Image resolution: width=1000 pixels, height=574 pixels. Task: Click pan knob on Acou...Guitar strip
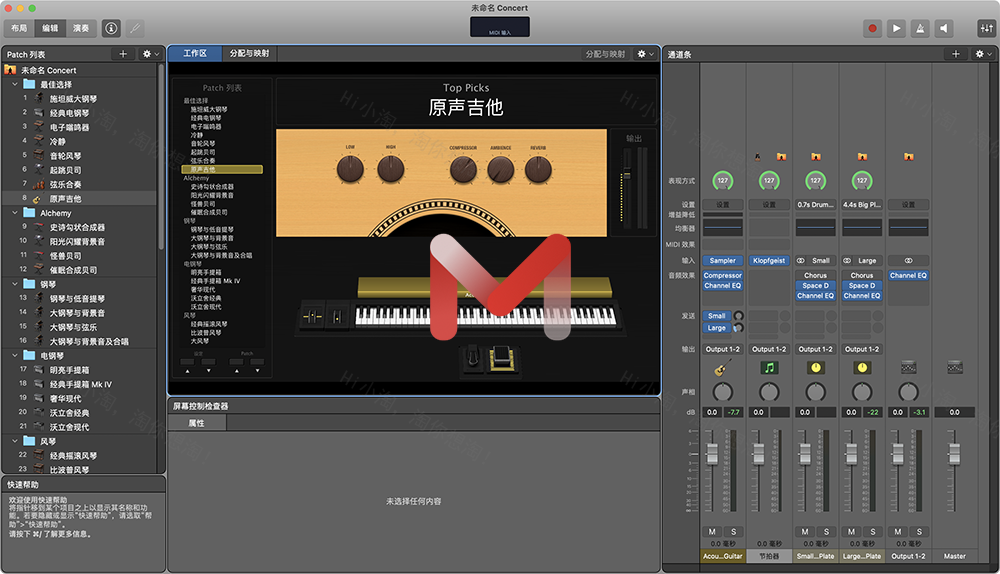point(723,392)
